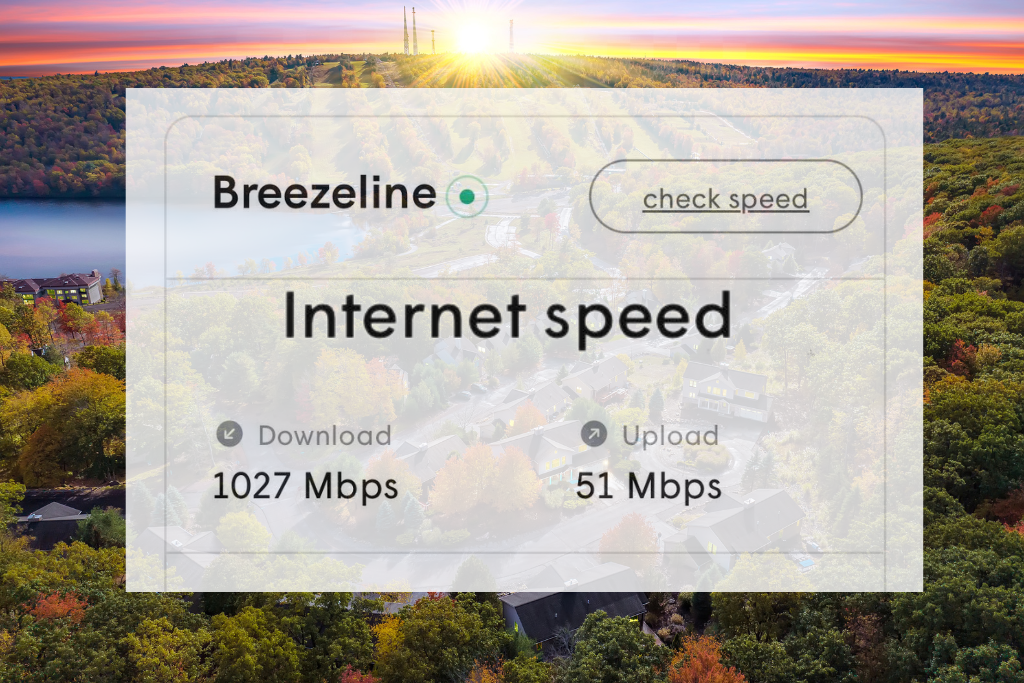Screen dimensions: 1024x683
Task: Select the Upload label text
Action: pos(670,436)
